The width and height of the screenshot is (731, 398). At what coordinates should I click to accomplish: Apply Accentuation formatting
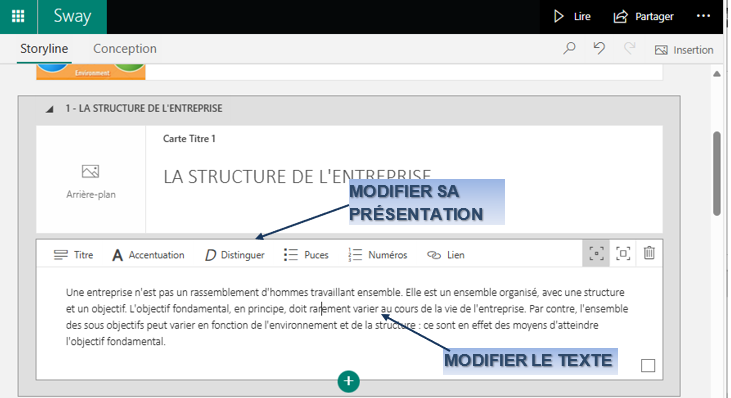[148, 255]
